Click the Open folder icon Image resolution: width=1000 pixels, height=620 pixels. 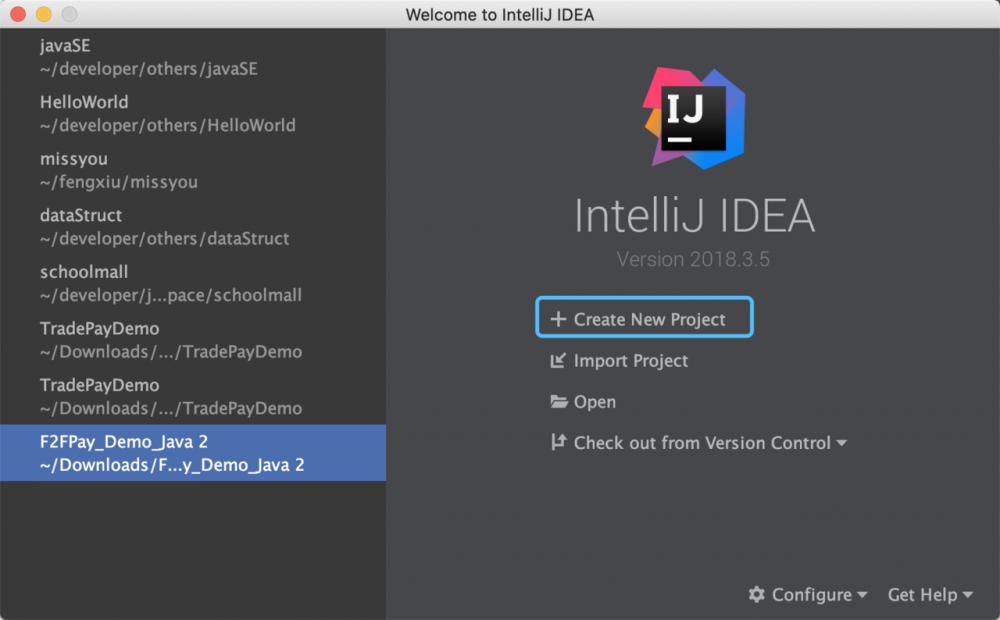pyautogui.click(x=559, y=402)
